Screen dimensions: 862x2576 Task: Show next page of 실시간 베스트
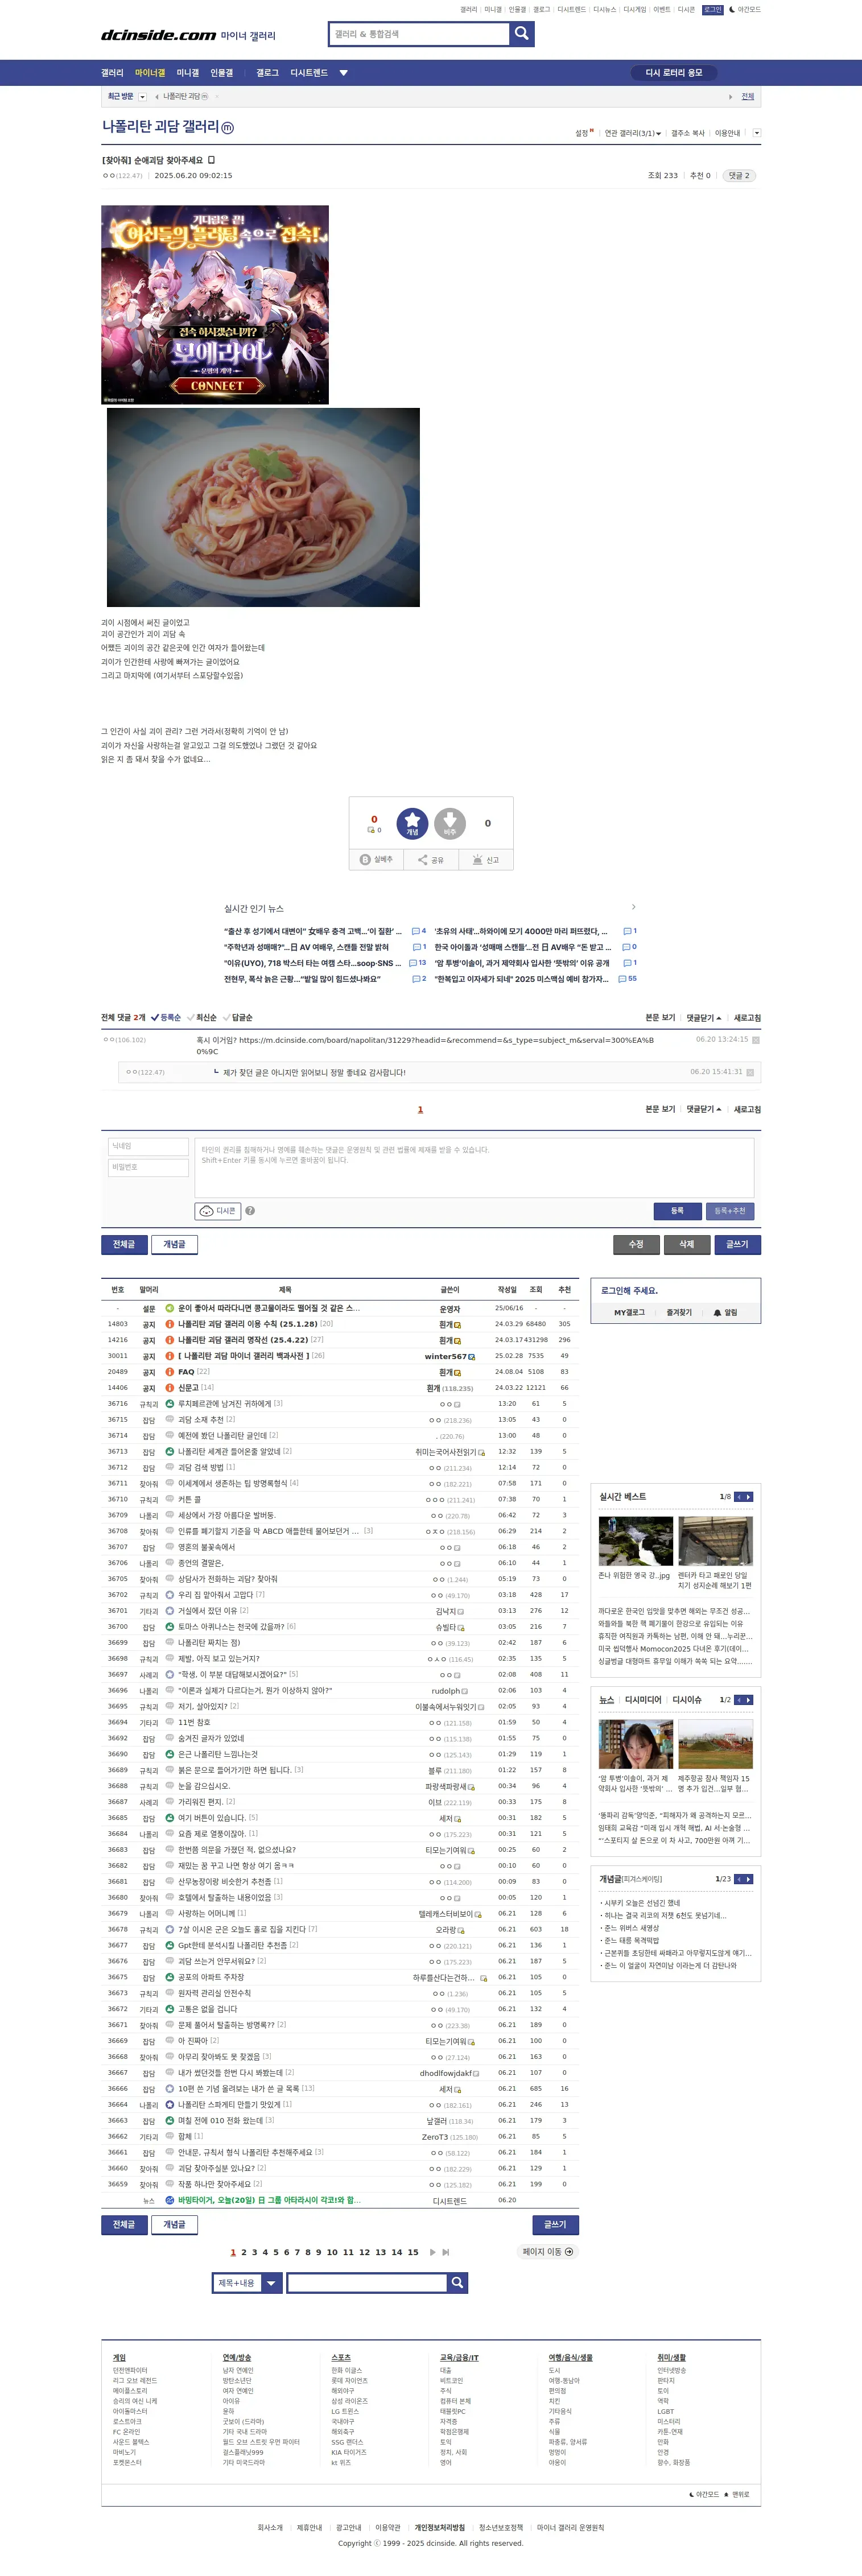(749, 1497)
